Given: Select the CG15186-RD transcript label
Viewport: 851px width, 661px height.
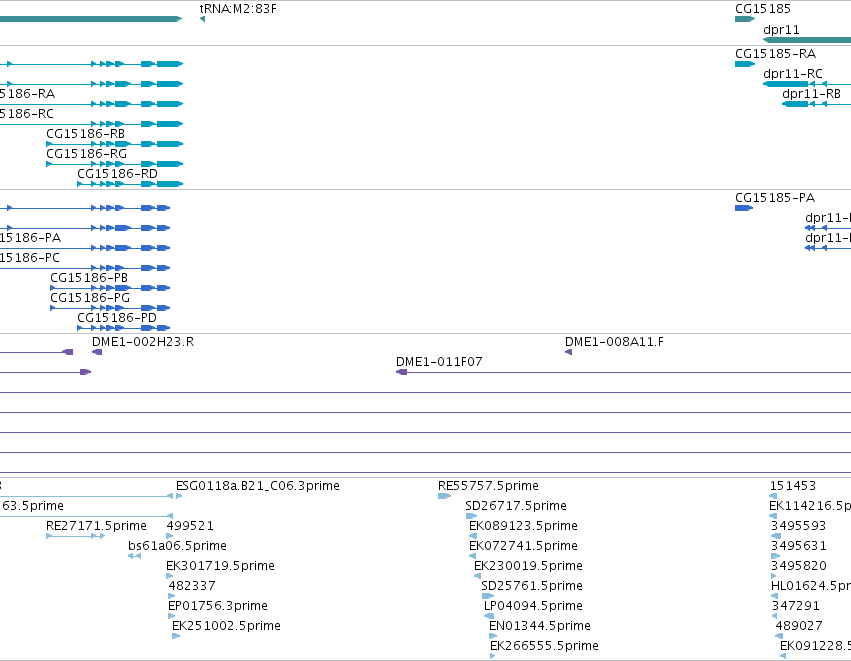Looking at the screenshot, I should (117, 174).
